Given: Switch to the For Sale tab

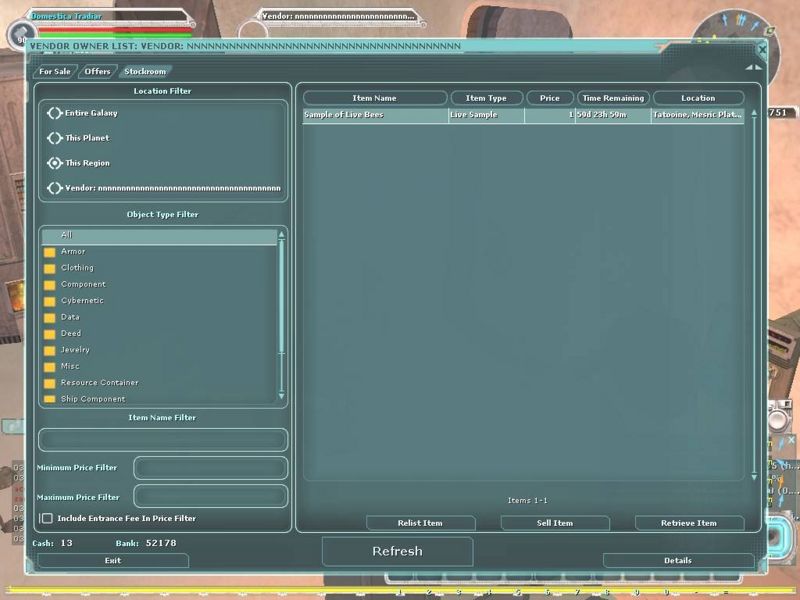Looking at the screenshot, I should point(54,71).
